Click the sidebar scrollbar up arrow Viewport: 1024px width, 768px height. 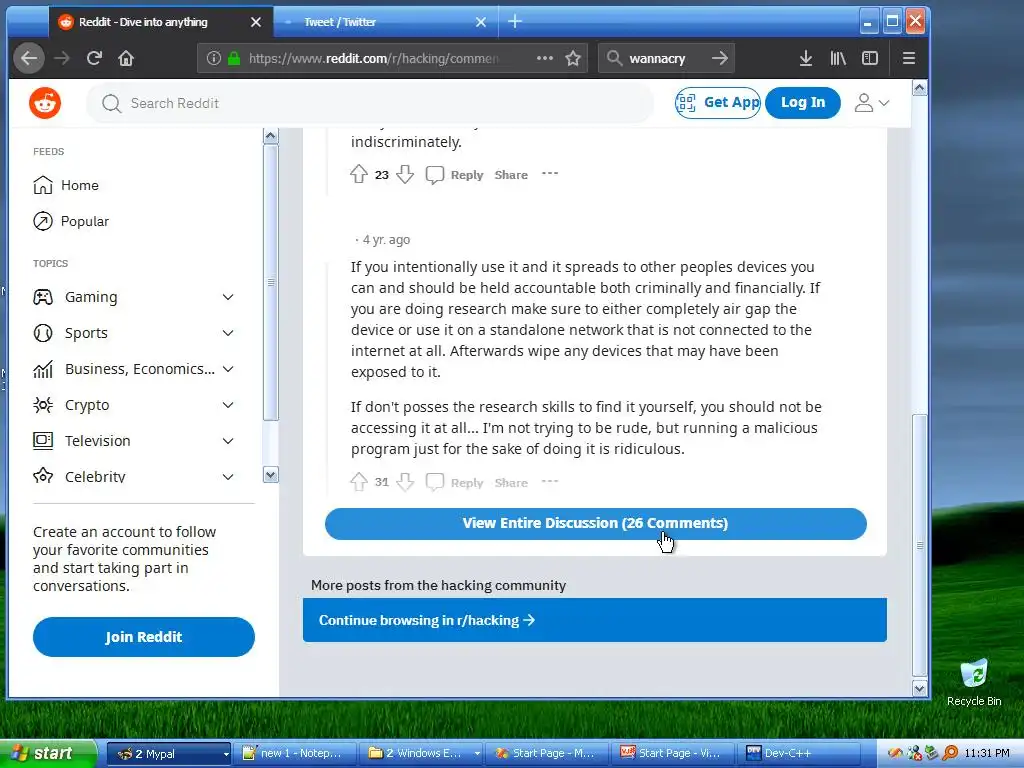pyautogui.click(x=270, y=136)
